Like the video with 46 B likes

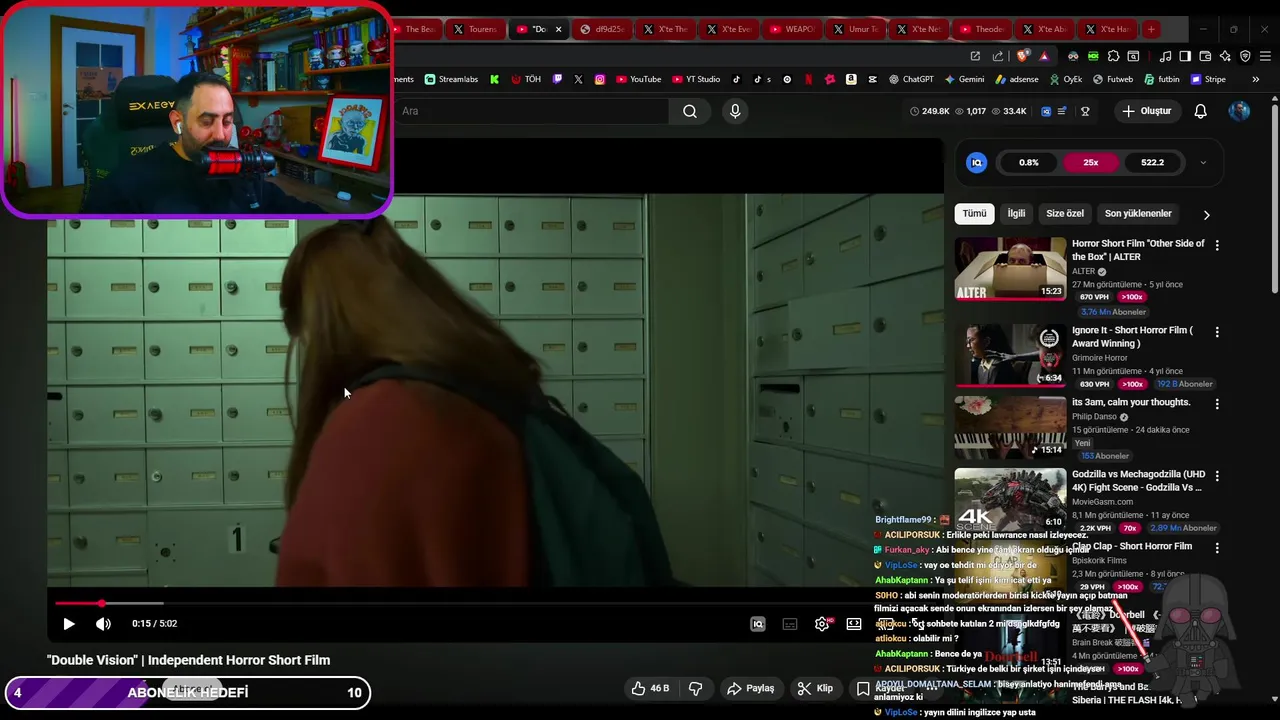[x=650, y=688]
